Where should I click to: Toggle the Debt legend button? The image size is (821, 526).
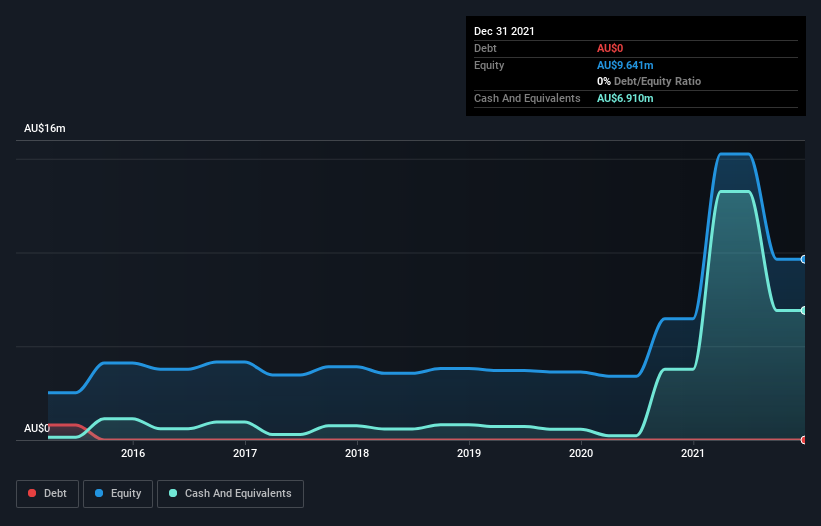[48, 494]
